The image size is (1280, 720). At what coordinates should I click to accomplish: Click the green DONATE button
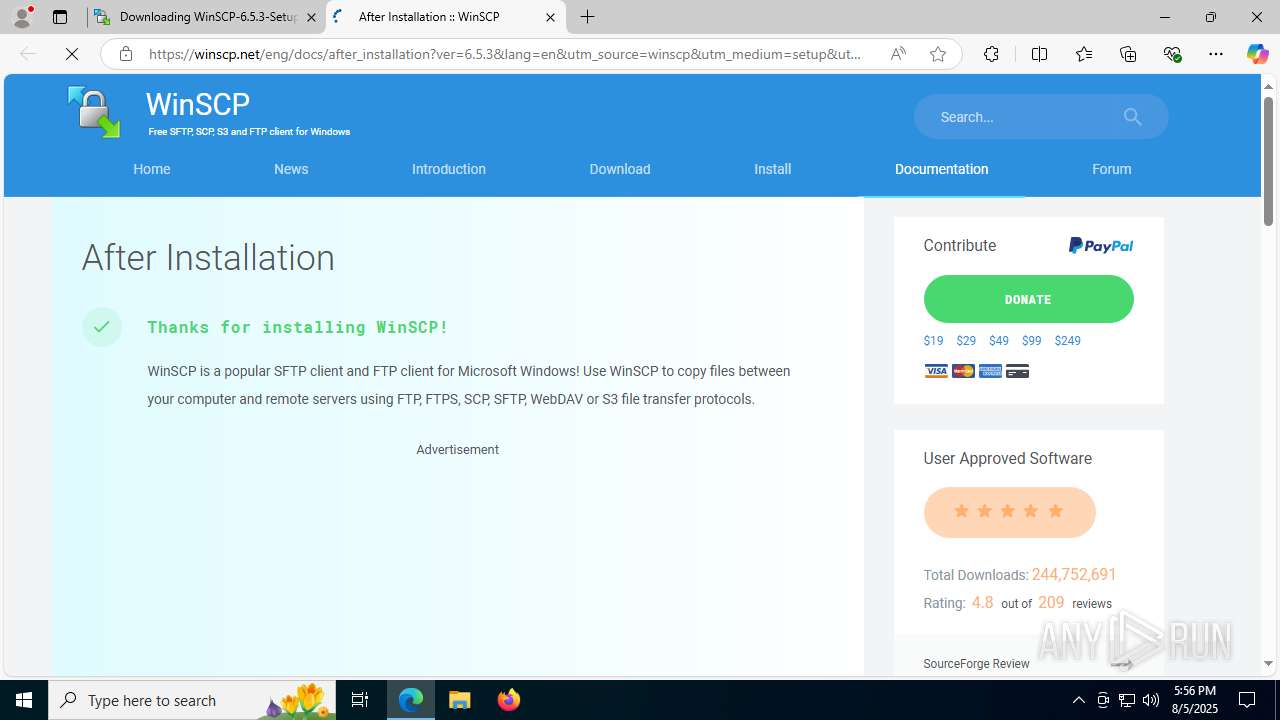point(1028,299)
